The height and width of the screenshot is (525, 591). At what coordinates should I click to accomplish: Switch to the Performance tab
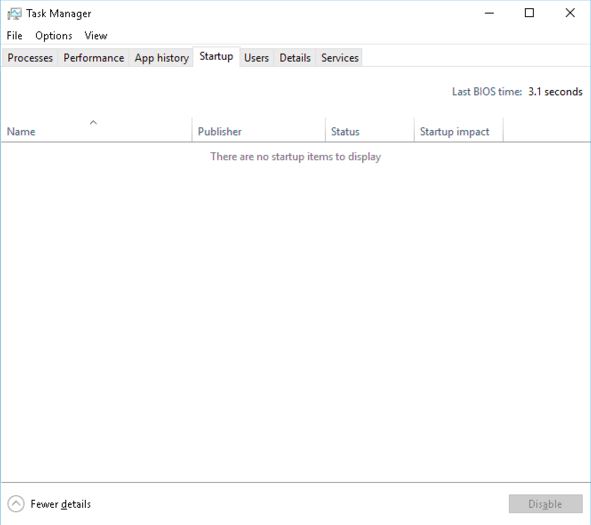point(94,58)
